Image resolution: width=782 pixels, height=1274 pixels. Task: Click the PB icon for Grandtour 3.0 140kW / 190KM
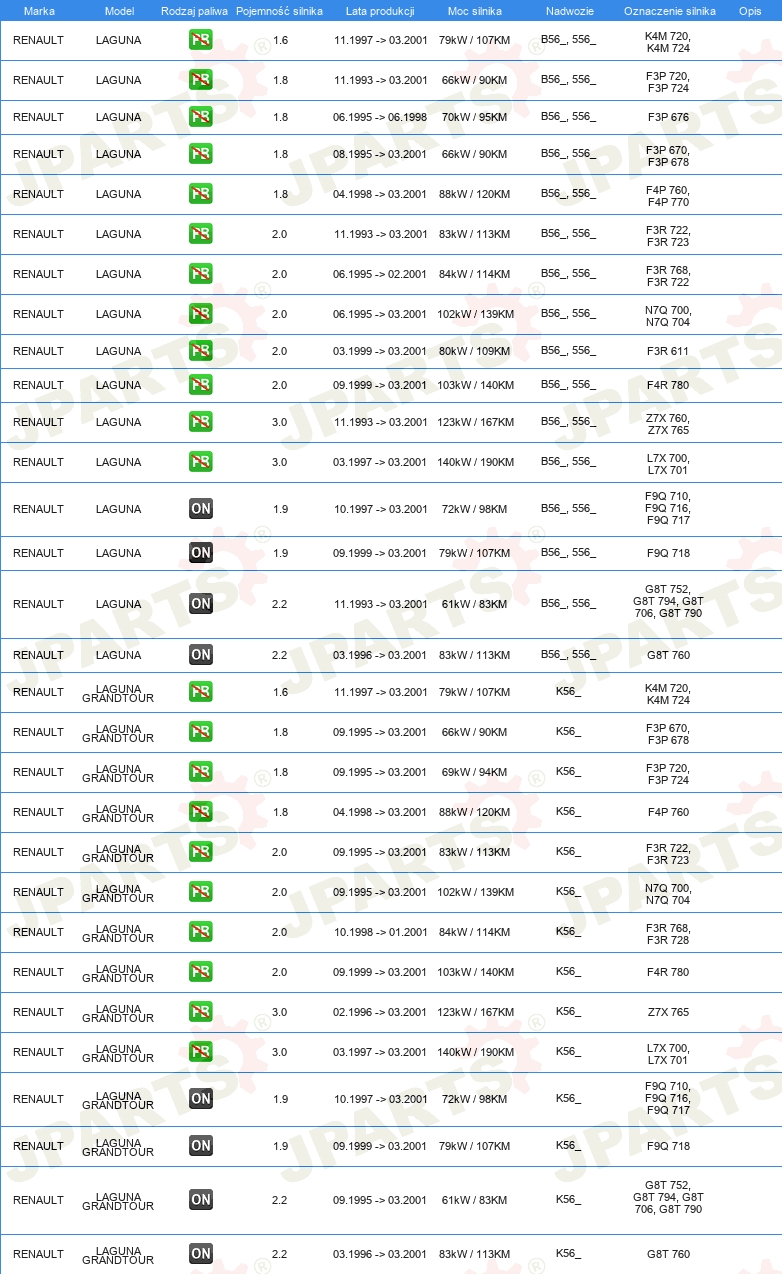coord(200,1052)
